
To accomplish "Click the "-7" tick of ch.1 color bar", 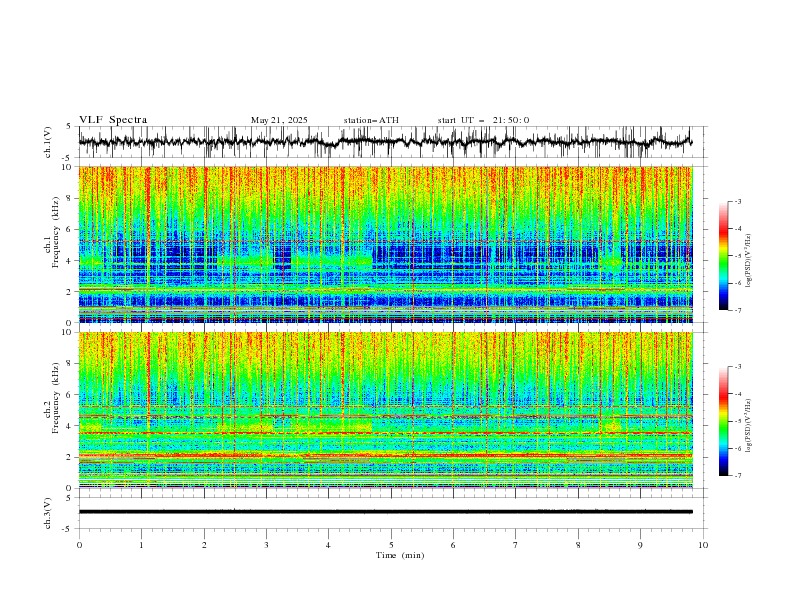I will point(737,310).
